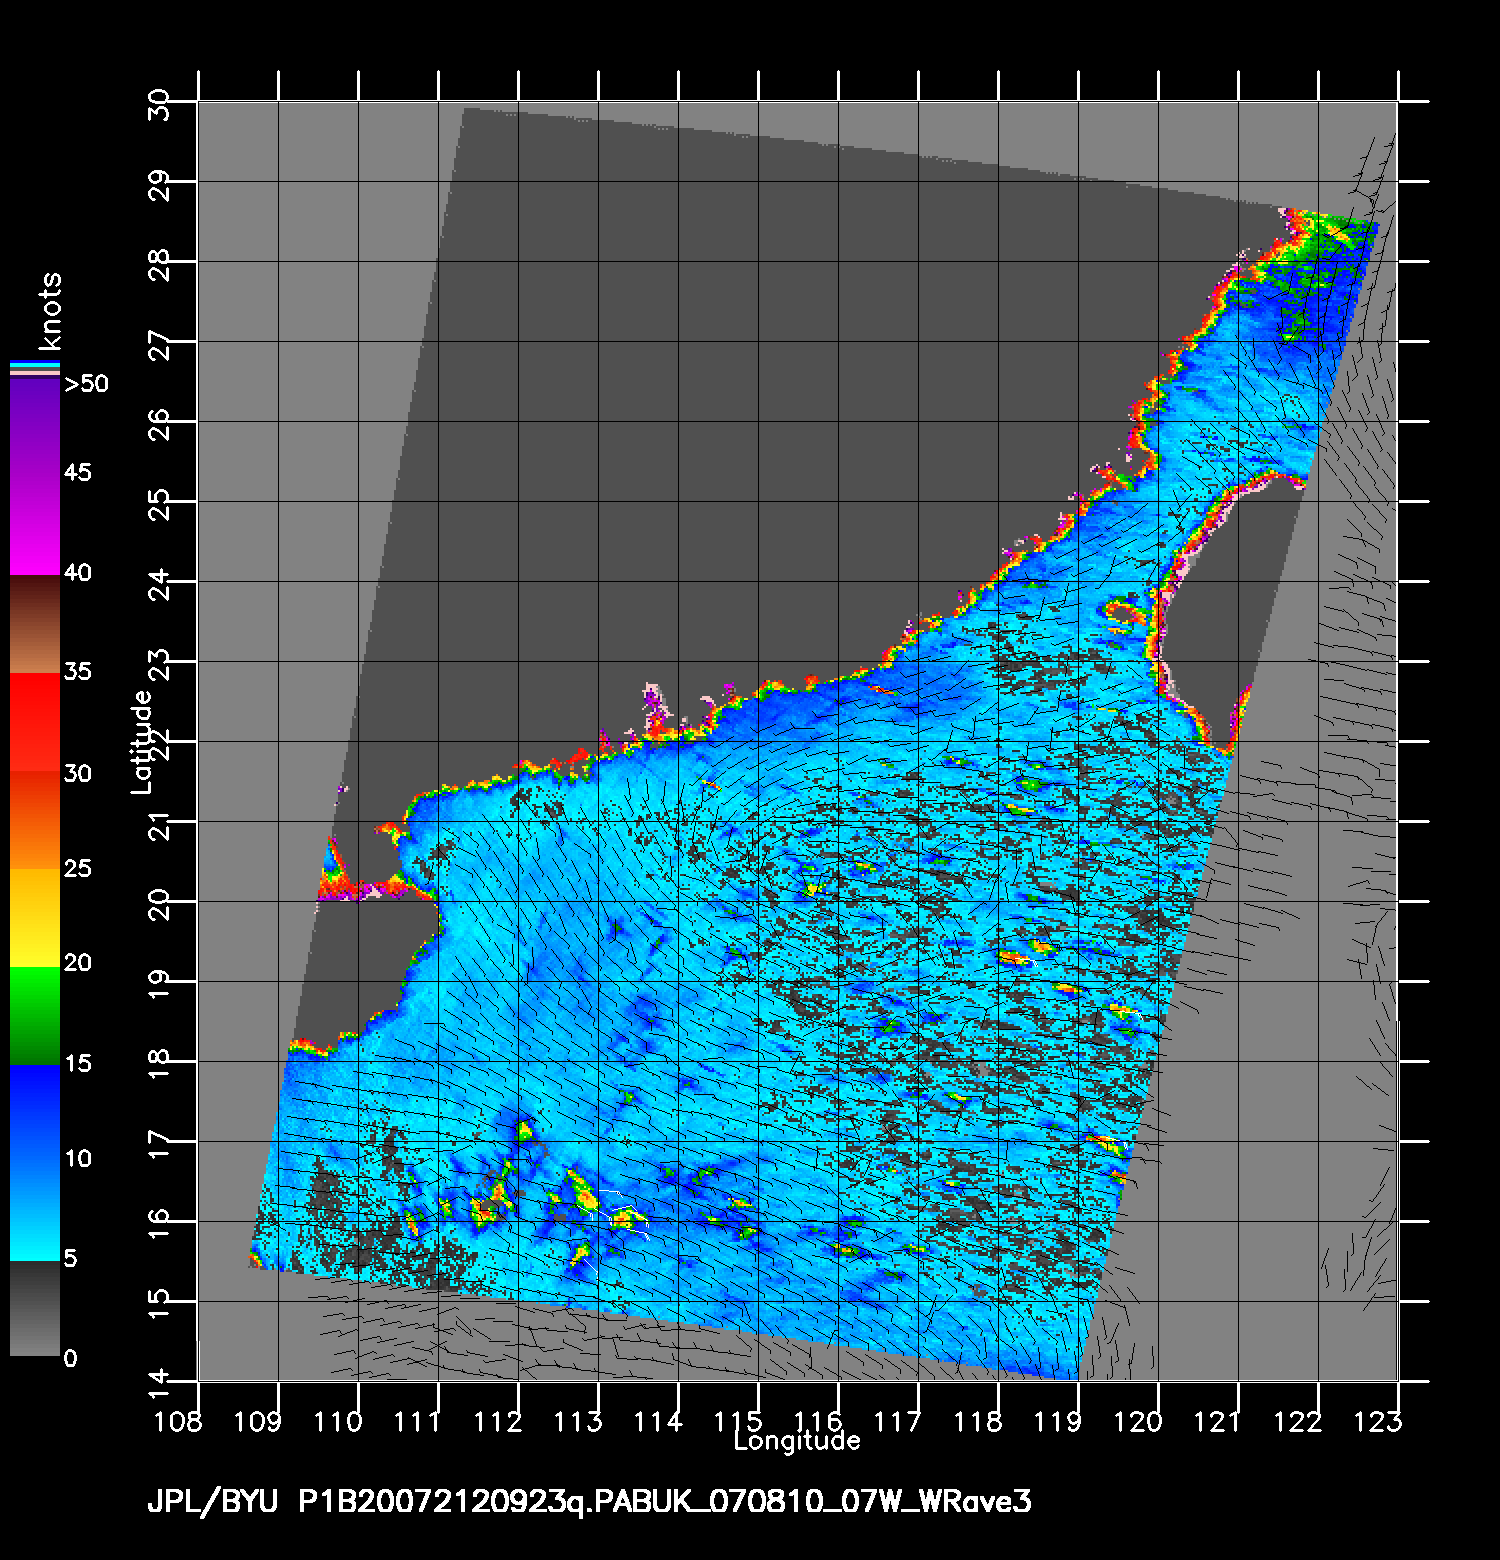Click the '15' colorbar tick label
This screenshot has height=1560, width=1500.
click(78, 1063)
